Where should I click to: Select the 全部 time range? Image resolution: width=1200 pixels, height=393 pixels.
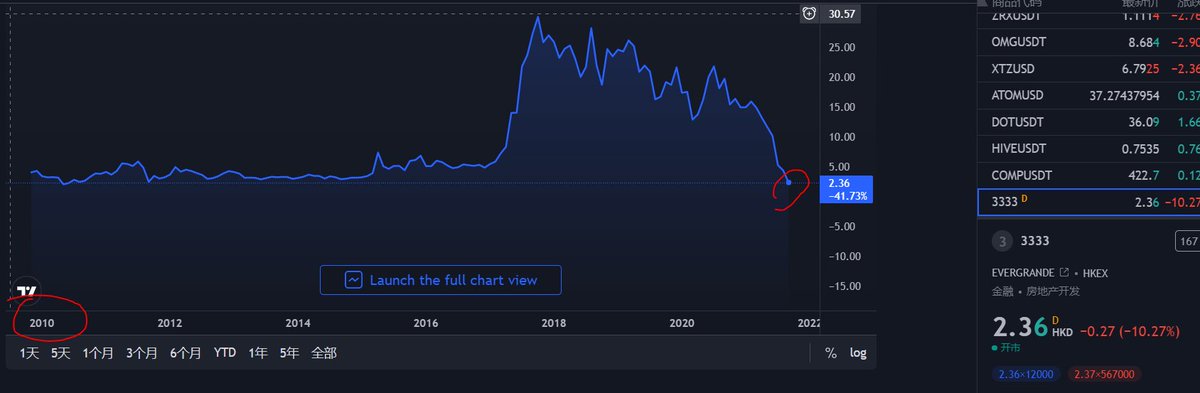pyautogui.click(x=324, y=353)
